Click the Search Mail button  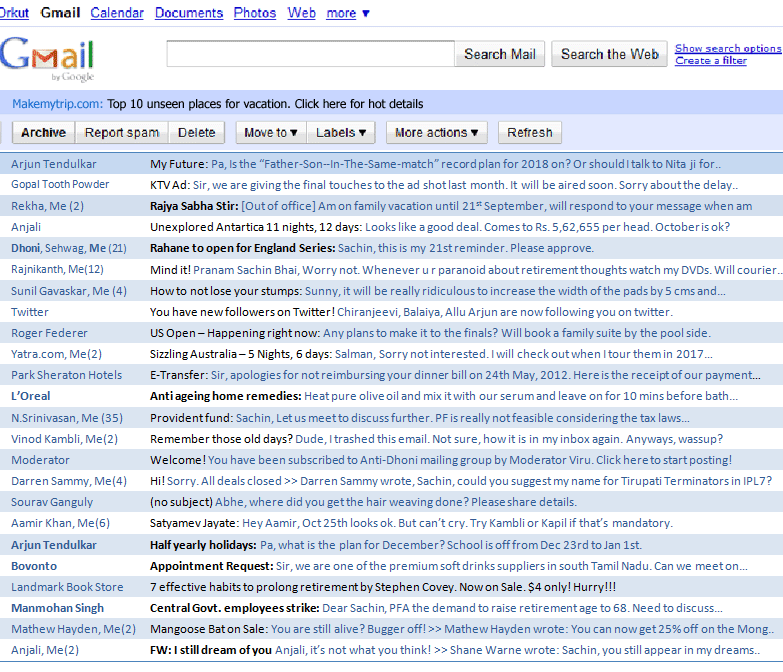tap(500, 54)
